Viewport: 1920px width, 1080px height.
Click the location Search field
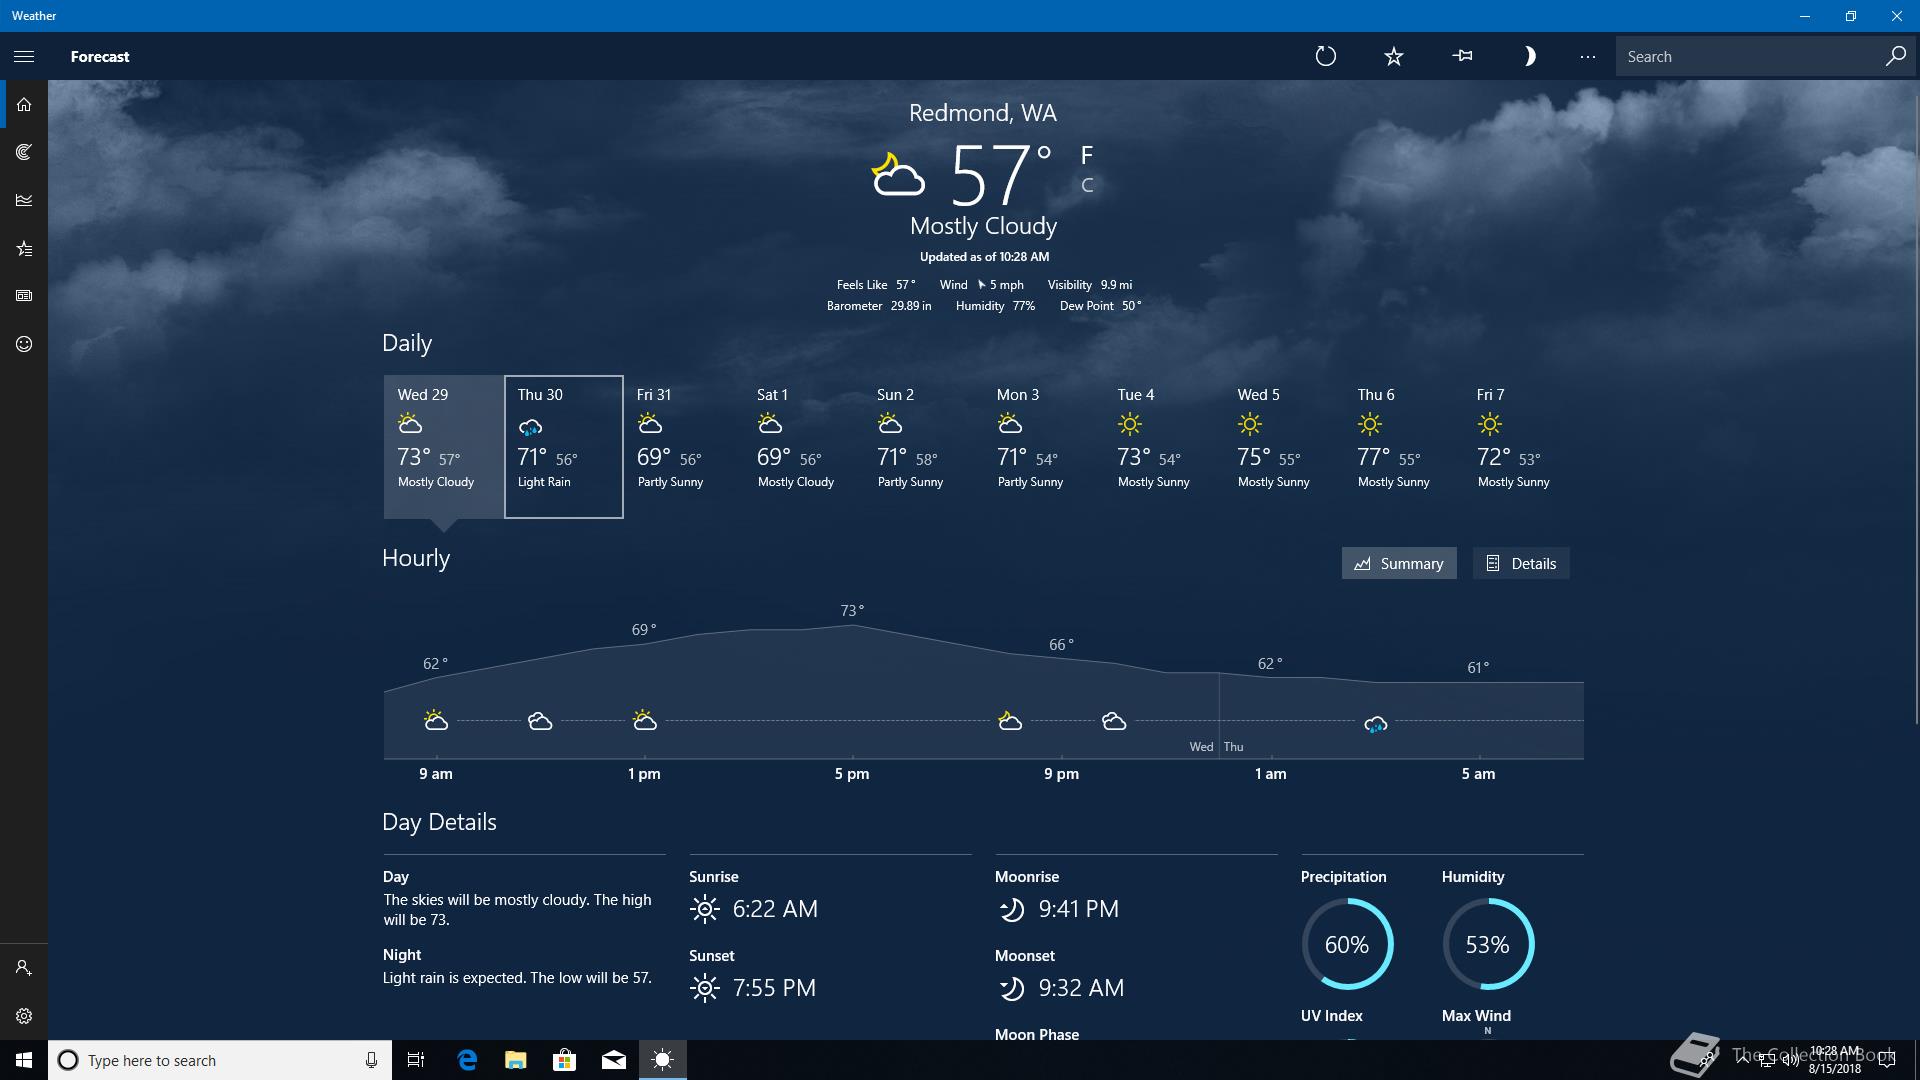[x=1750, y=56]
